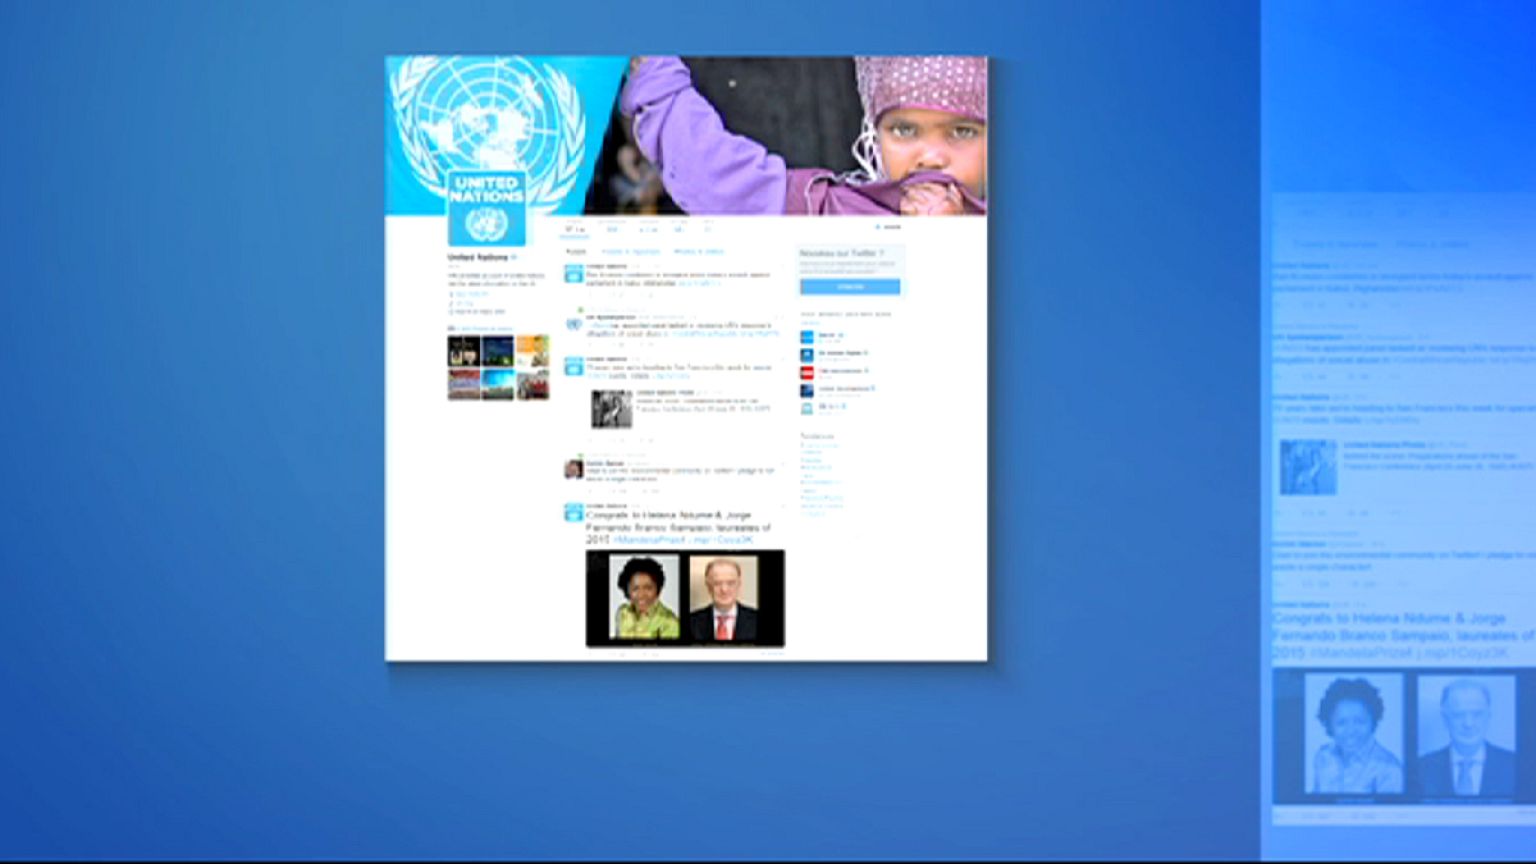Click the #MandelaPrize hashtag link
Viewport: 1536px width, 864px height.
tap(647, 540)
